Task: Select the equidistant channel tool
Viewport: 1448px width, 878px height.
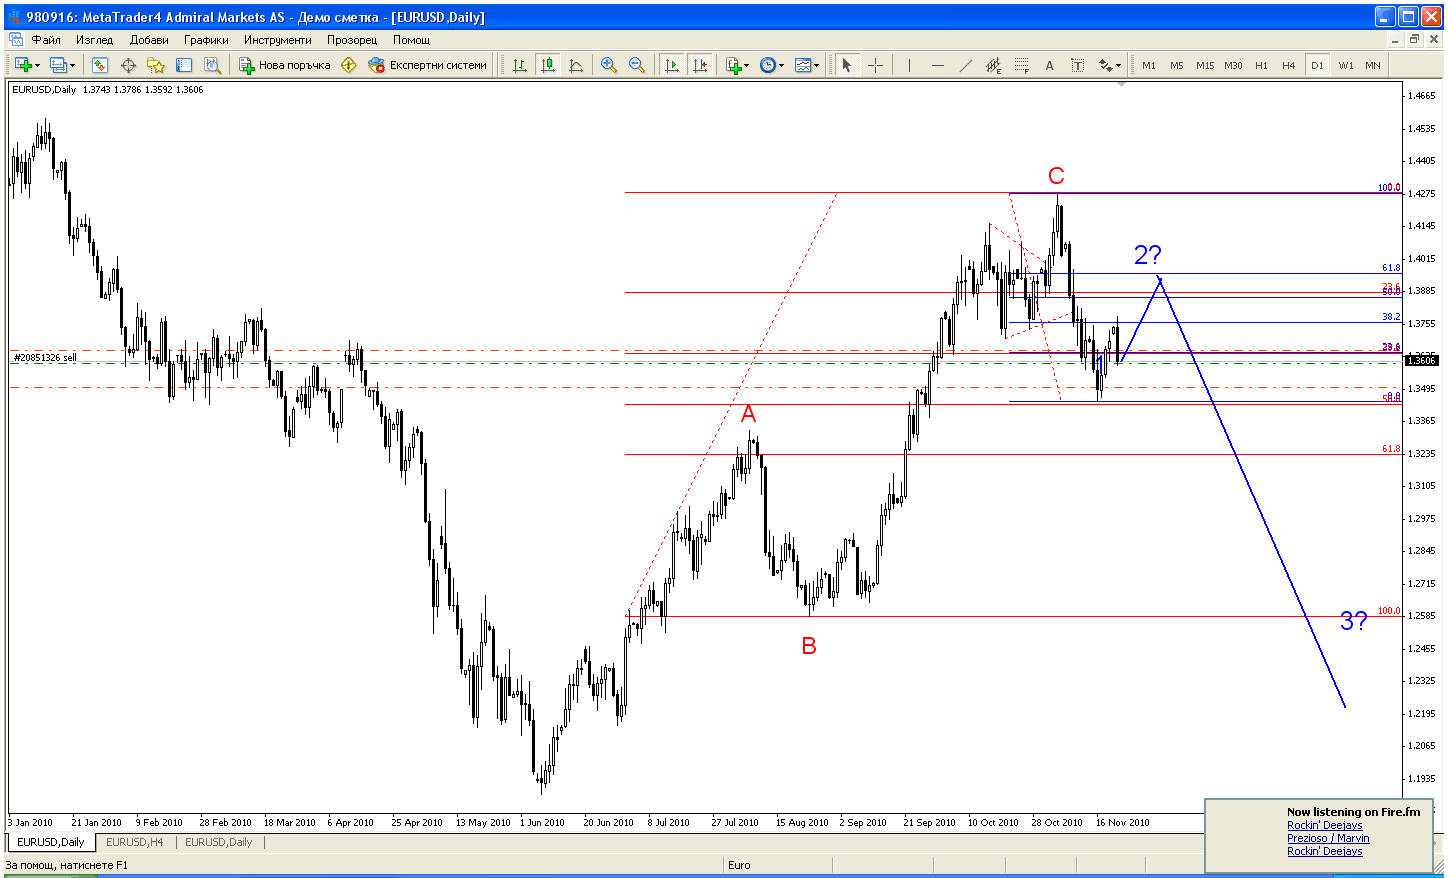Action: pyautogui.click(x=993, y=65)
